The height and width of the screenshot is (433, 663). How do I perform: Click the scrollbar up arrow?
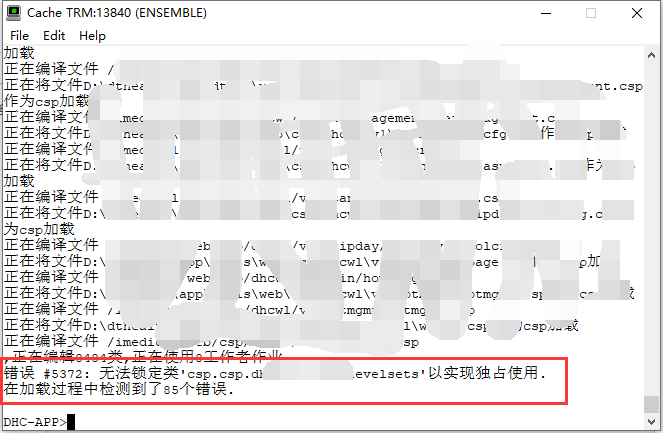tap(651, 55)
